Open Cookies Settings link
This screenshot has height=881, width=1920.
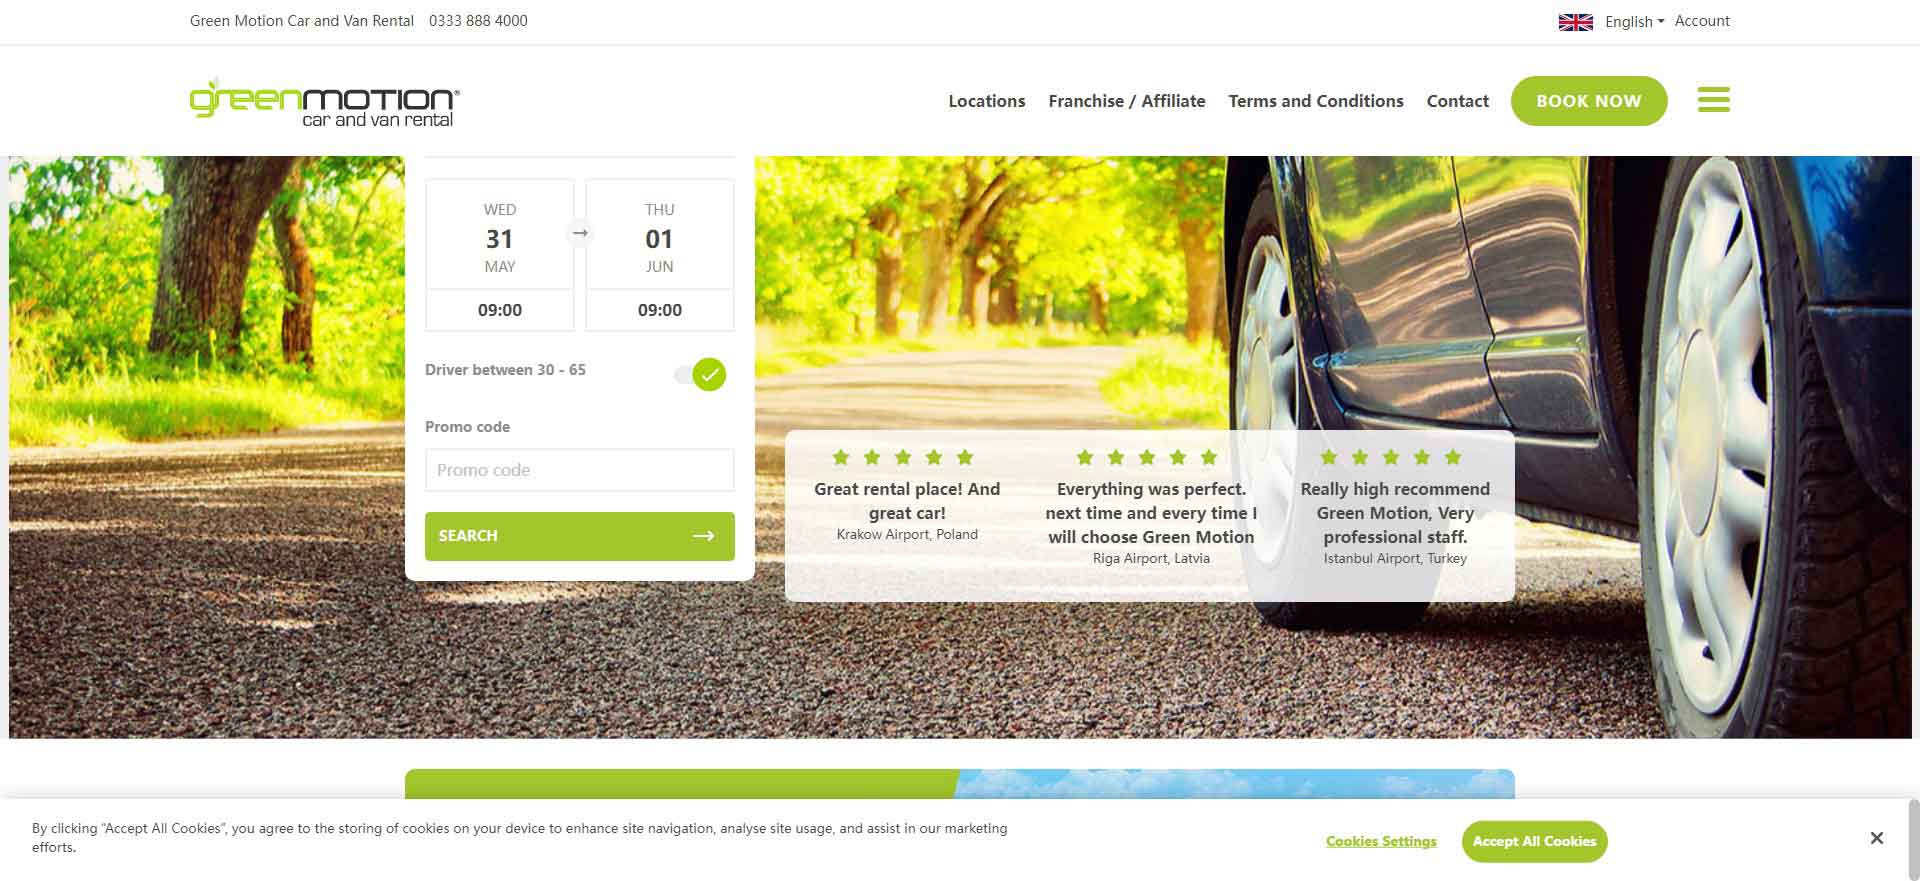[x=1381, y=841]
